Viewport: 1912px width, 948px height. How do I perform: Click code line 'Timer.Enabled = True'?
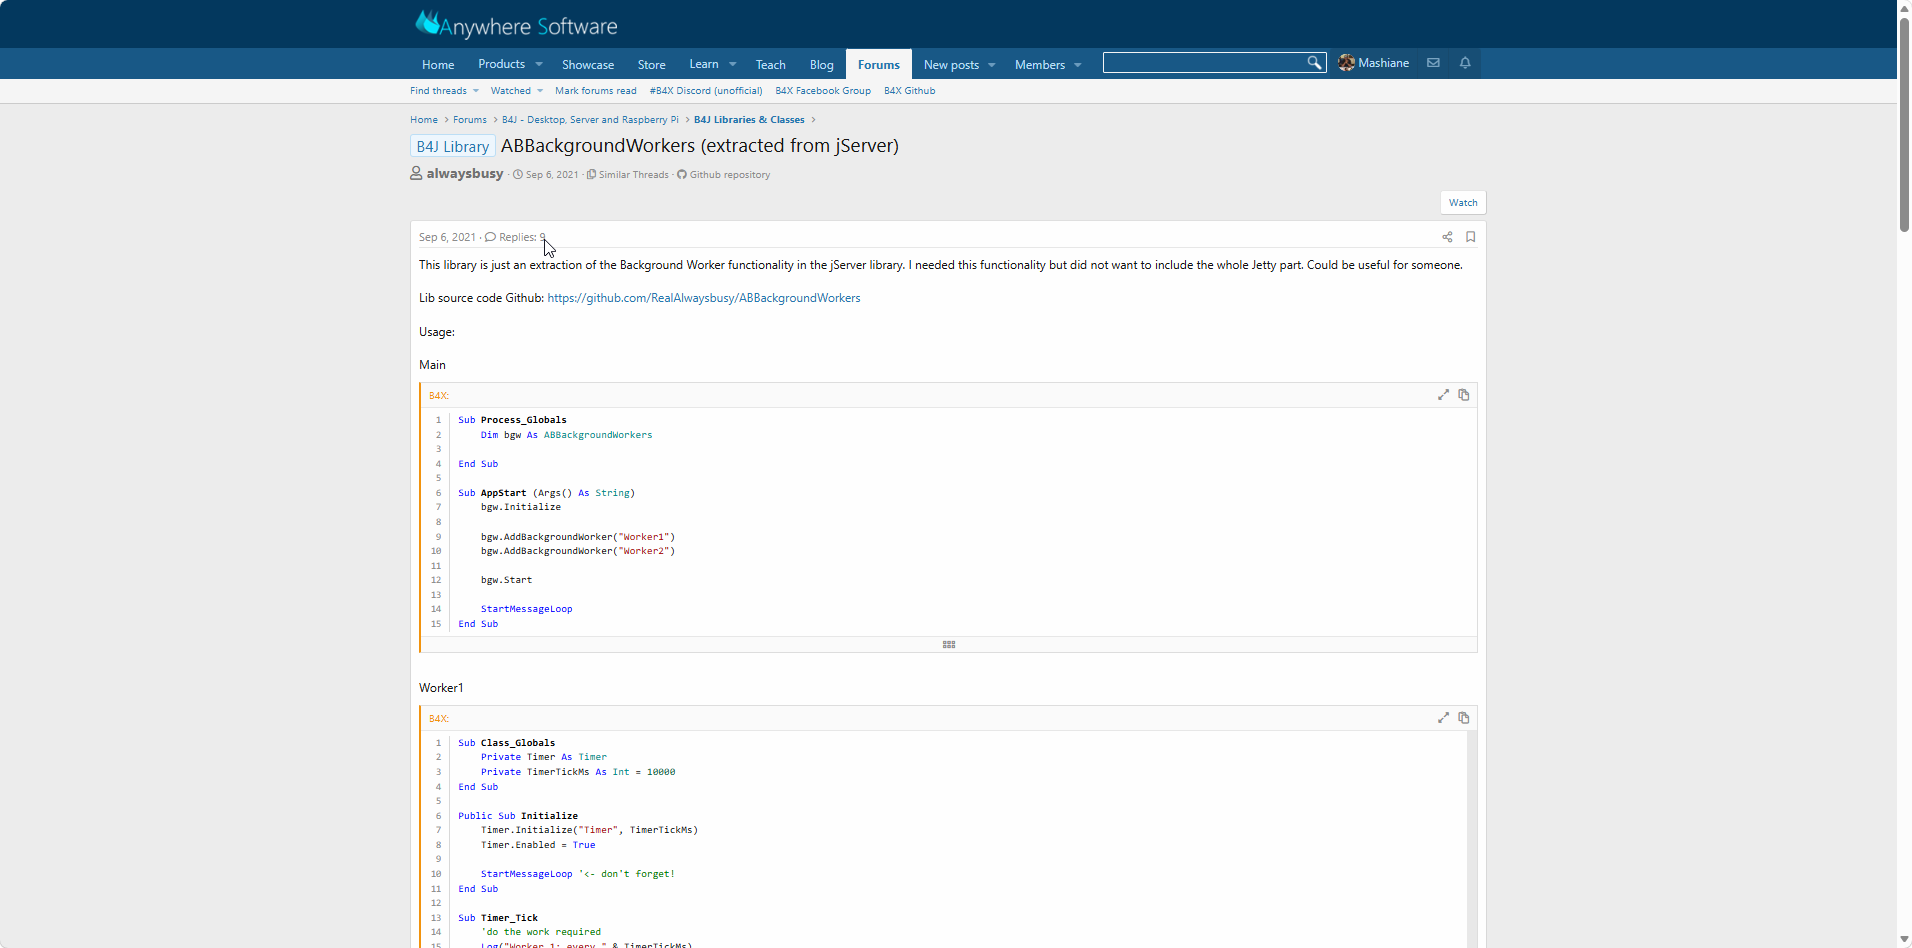point(538,845)
